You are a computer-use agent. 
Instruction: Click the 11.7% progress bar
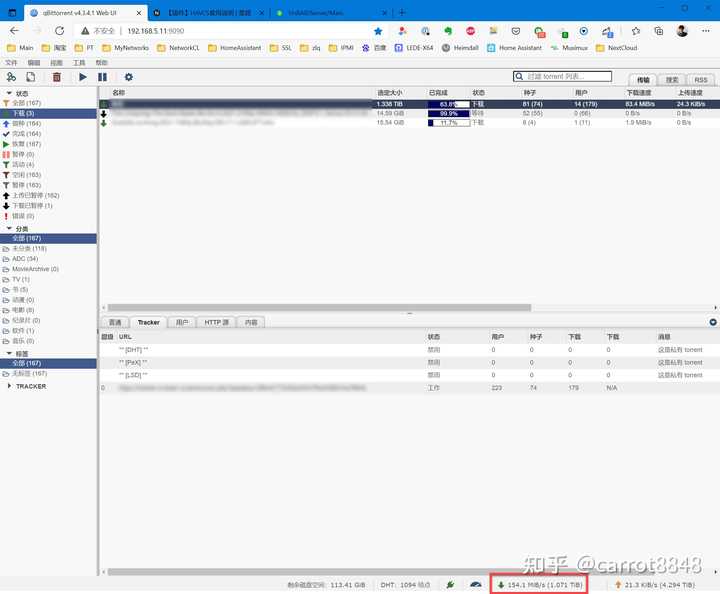[449, 123]
